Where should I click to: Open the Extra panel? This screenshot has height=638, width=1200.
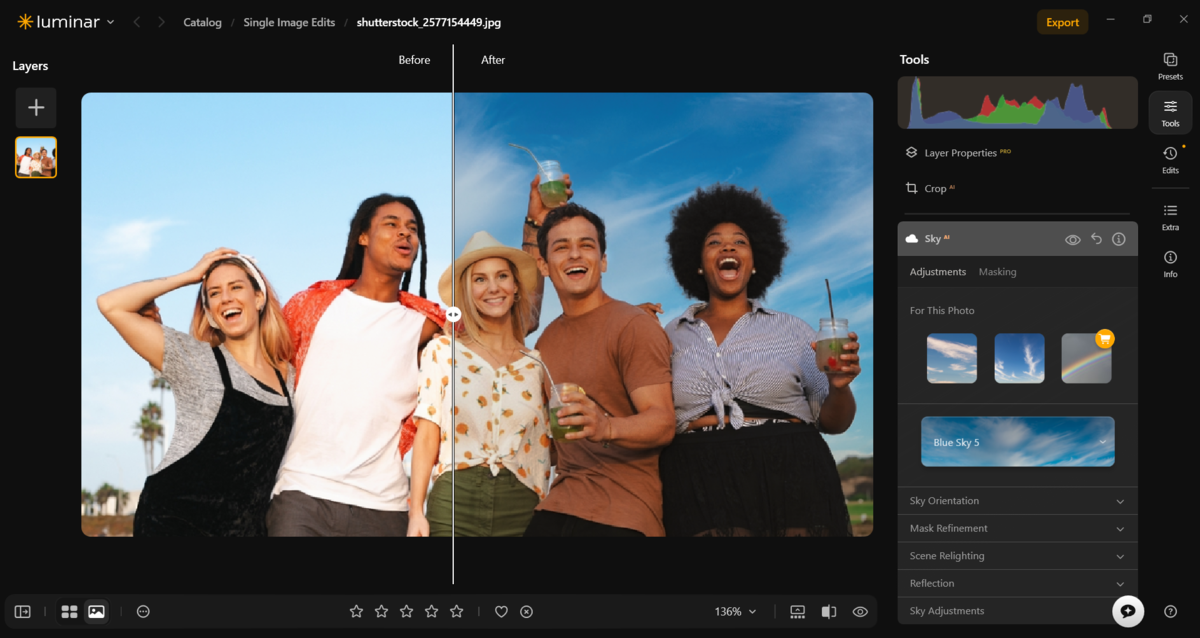click(x=1170, y=217)
